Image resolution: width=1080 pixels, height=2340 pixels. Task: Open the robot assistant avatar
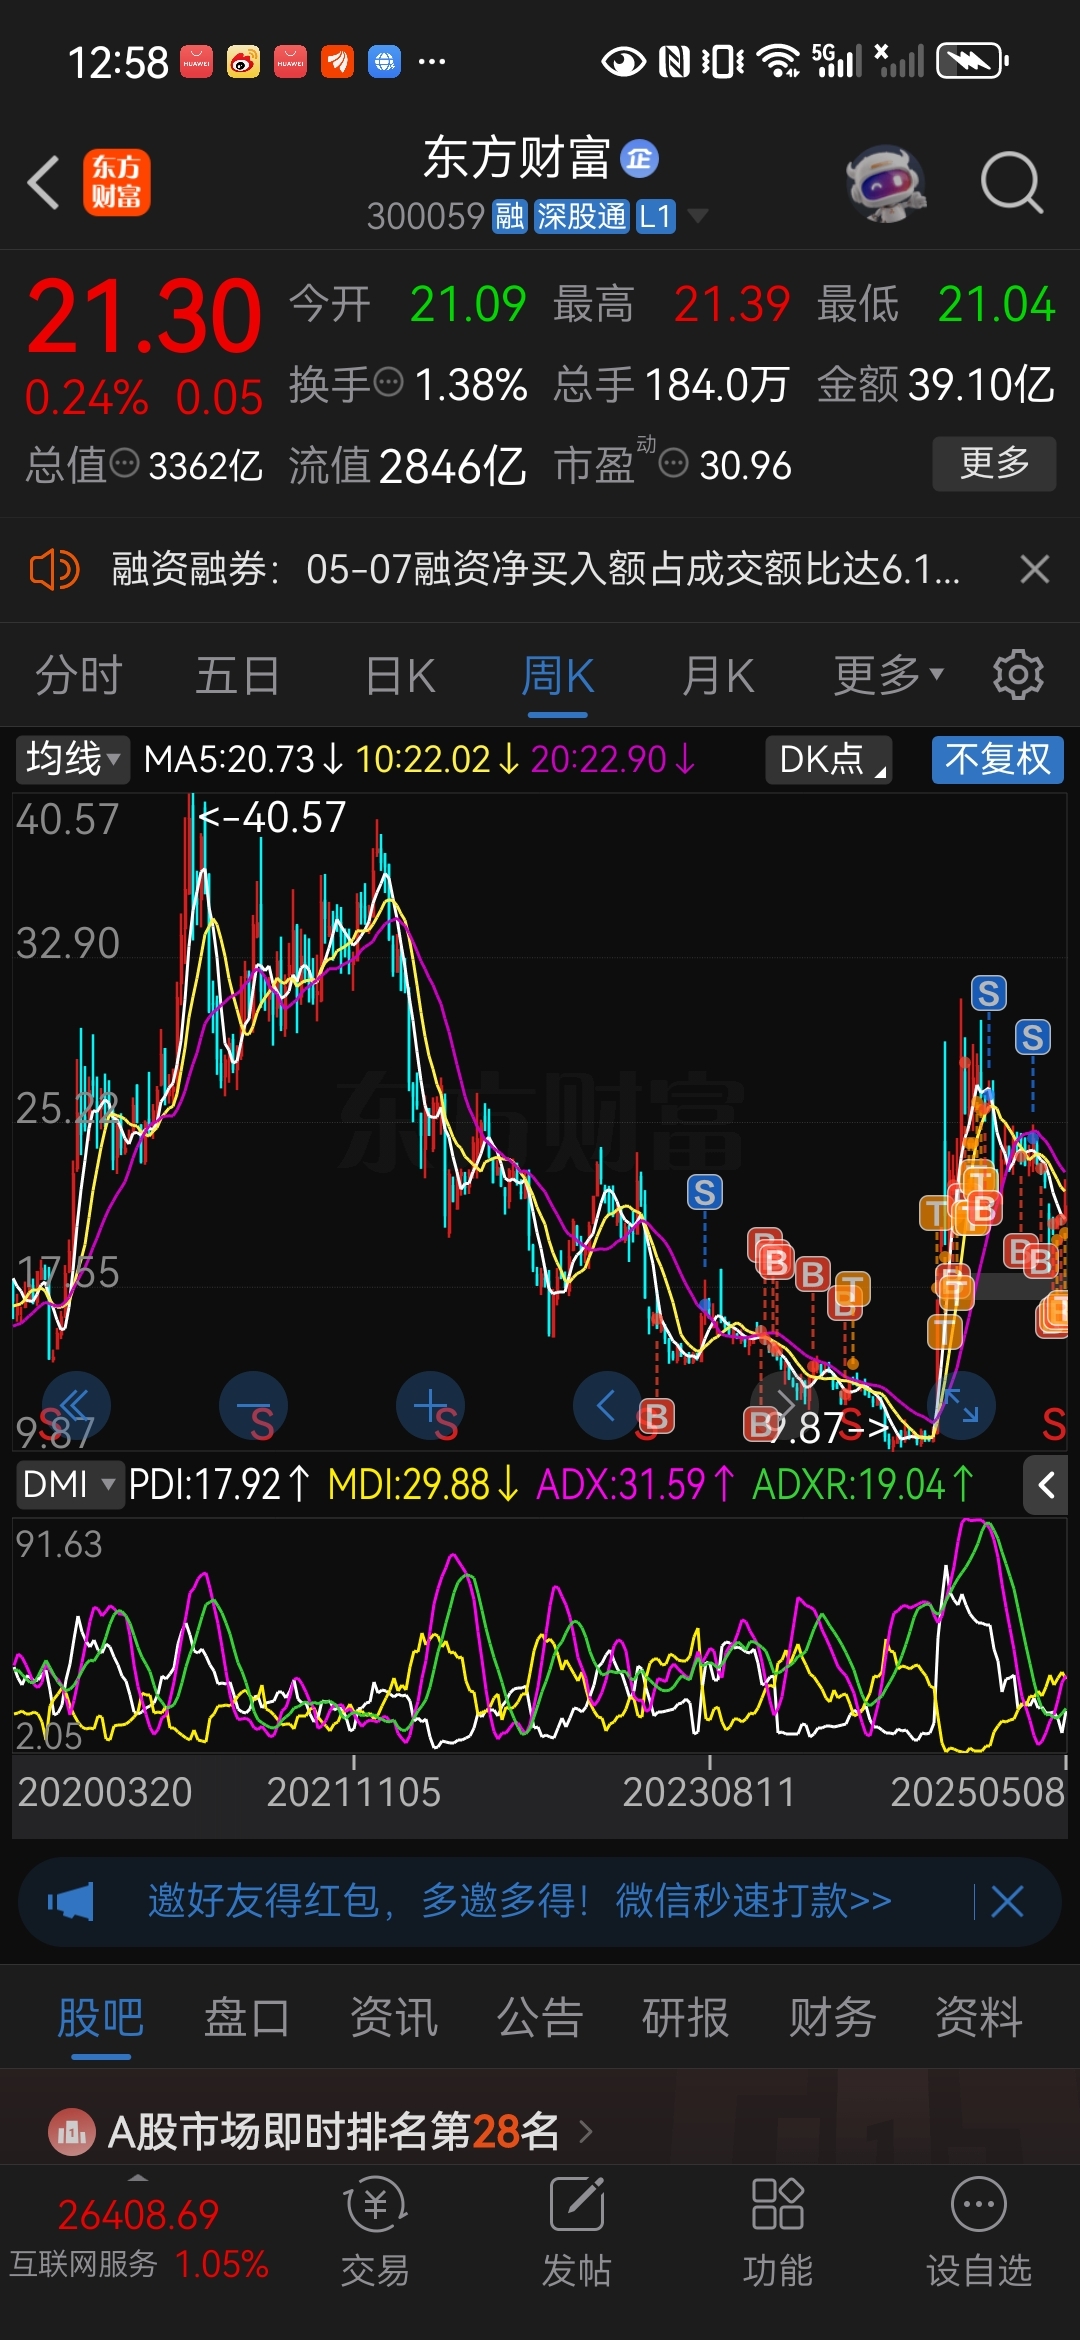886,183
